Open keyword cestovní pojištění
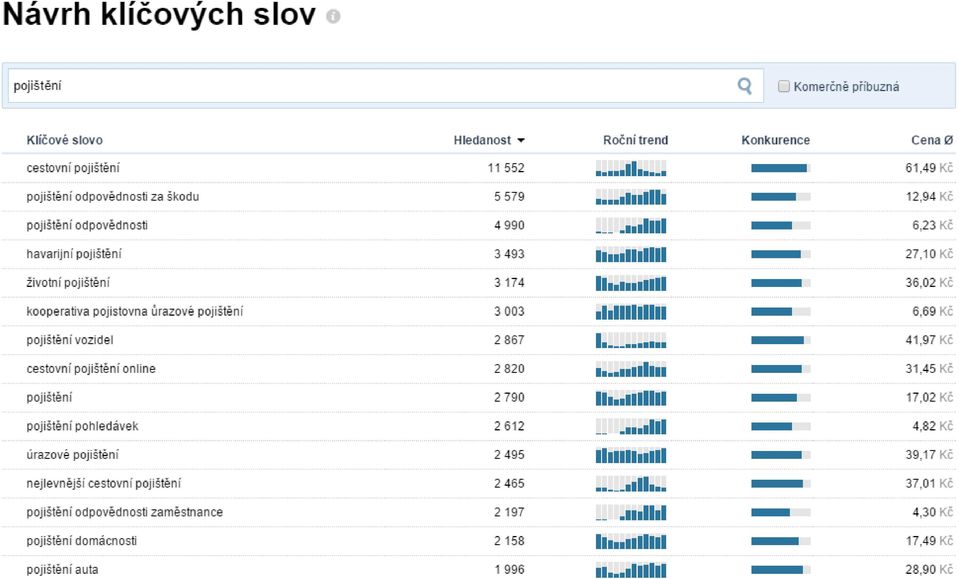This screenshot has height=579, width=959. 73,168
